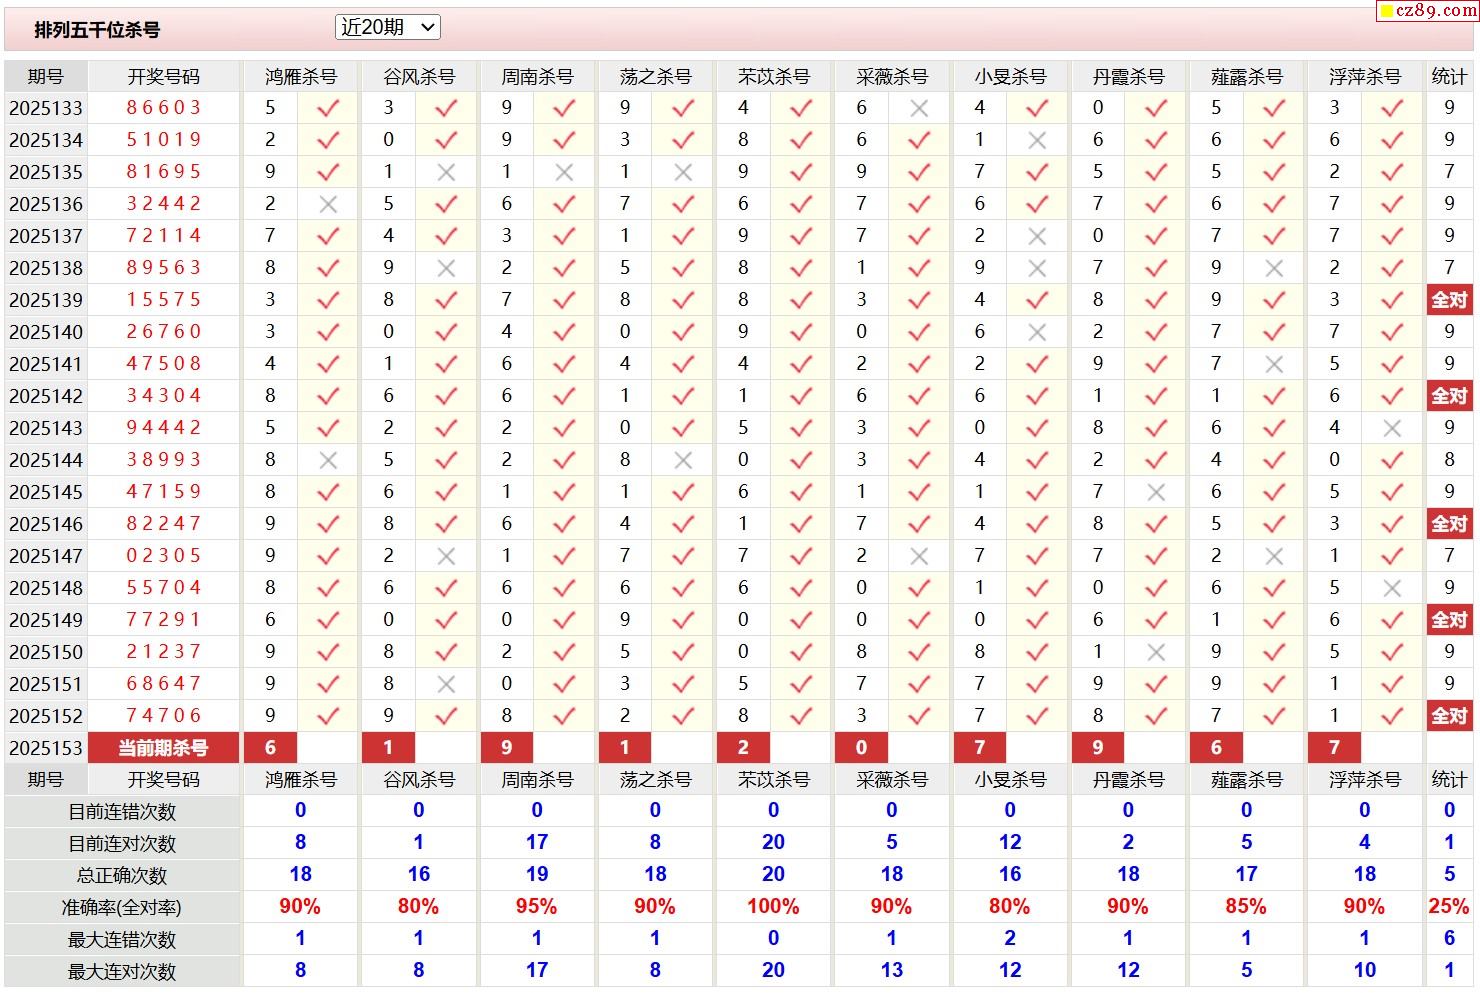Click the X mark for 浮萍杀号 in row 2025143

[1392, 428]
